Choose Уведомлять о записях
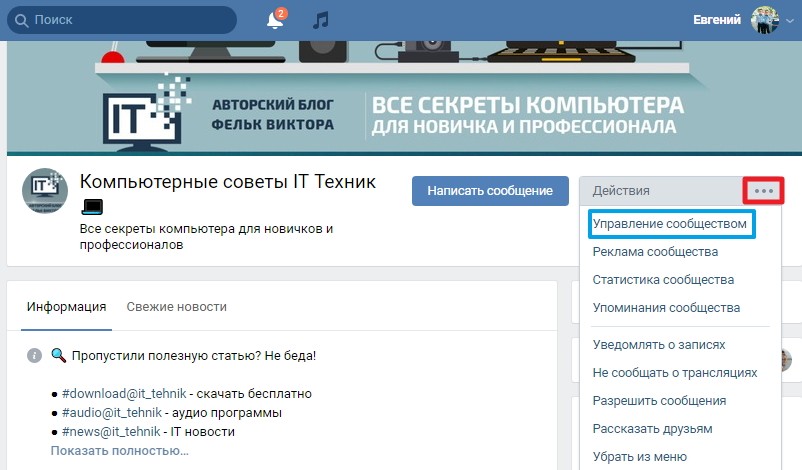The image size is (802, 470). [x=659, y=345]
